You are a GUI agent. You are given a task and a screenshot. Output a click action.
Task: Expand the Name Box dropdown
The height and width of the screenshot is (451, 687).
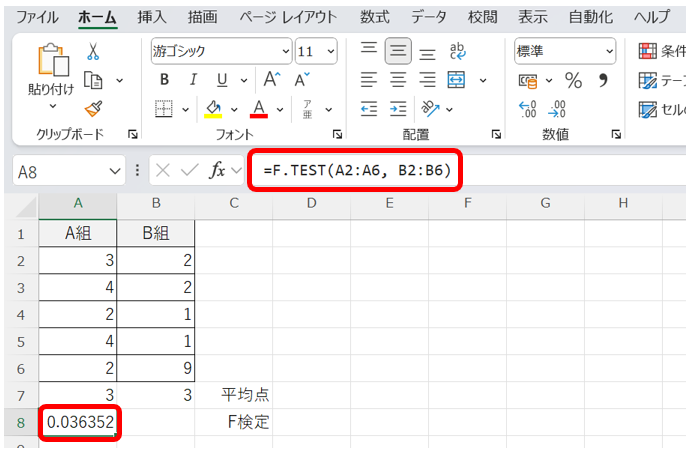point(115,171)
